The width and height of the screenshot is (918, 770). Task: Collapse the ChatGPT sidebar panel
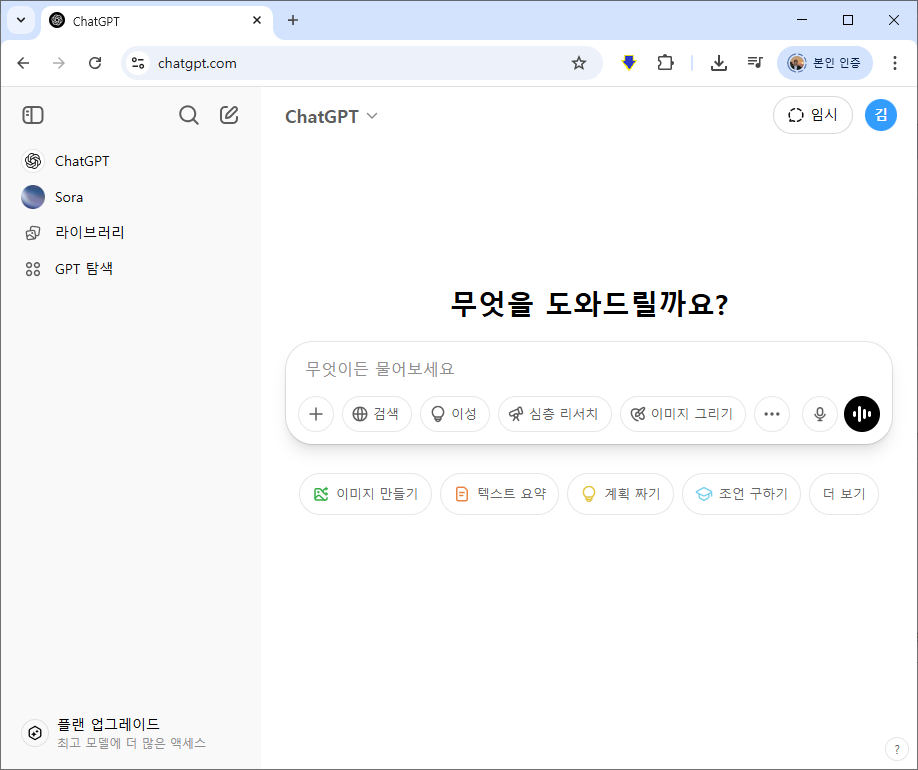tap(33, 115)
